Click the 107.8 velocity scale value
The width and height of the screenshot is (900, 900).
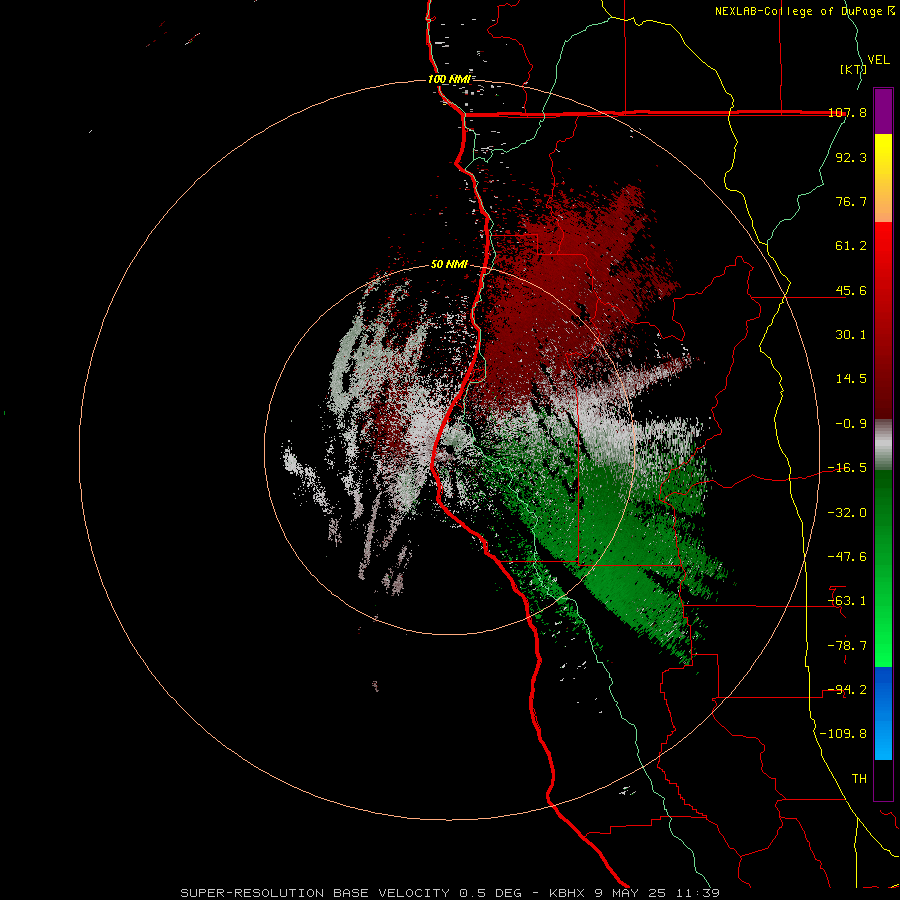tap(847, 112)
